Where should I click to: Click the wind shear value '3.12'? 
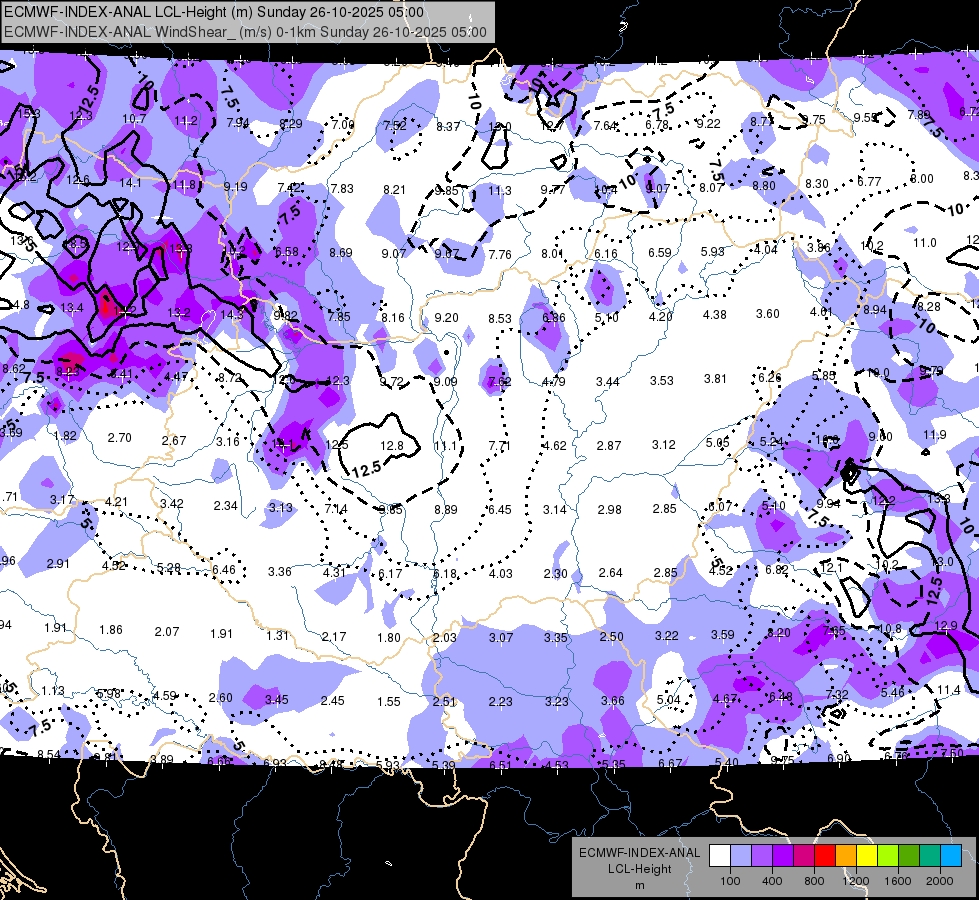[664, 444]
